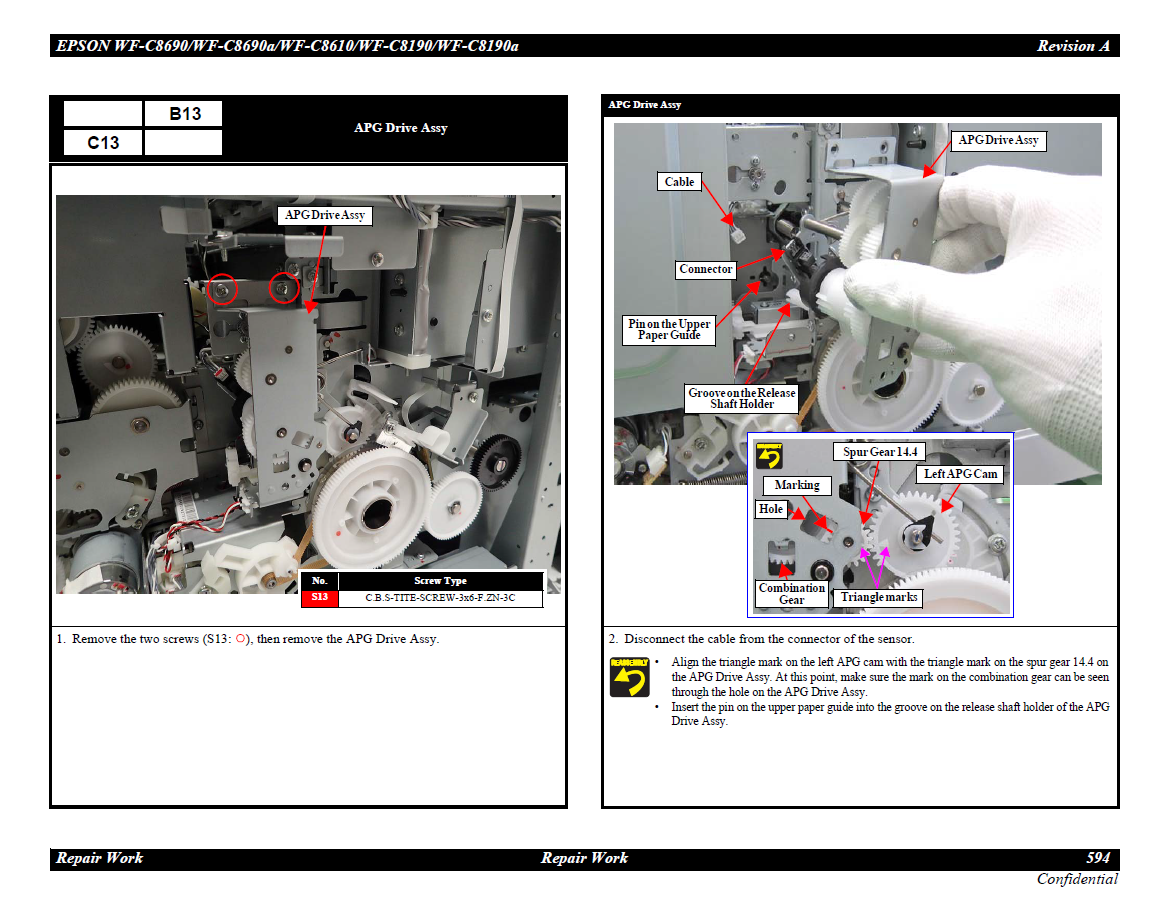
Task: Click the 'Spur Gear 14.4' label
Action: click(879, 452)
